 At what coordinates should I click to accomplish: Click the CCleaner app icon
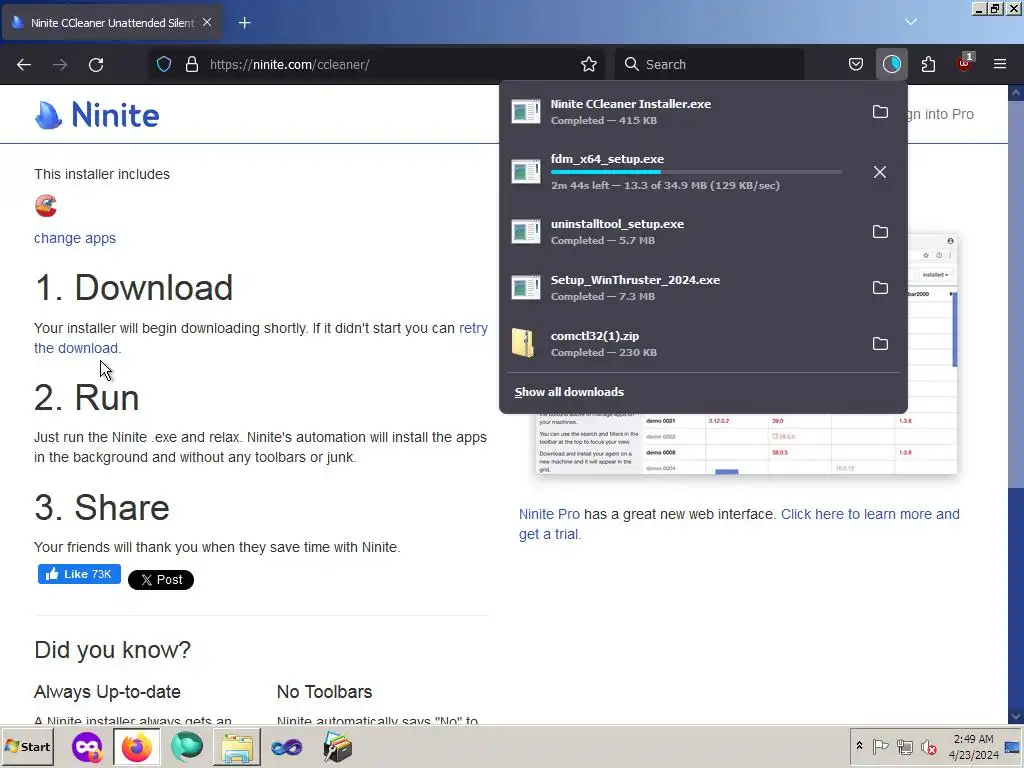click(x=46, y=206)
